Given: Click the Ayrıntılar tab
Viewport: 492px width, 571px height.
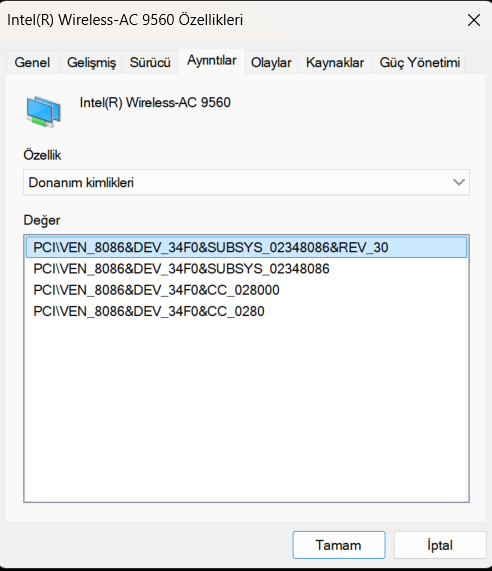Looking at the screenshot, I should pos(212,61).
